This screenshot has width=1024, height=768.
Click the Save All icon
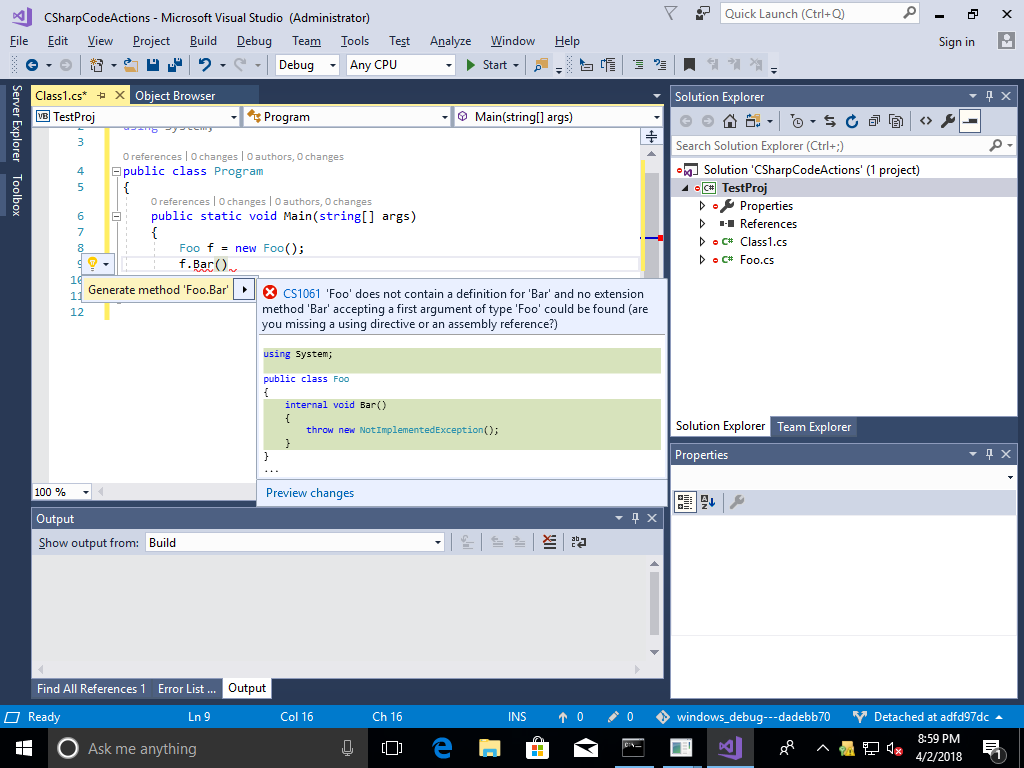pos(174,65)
